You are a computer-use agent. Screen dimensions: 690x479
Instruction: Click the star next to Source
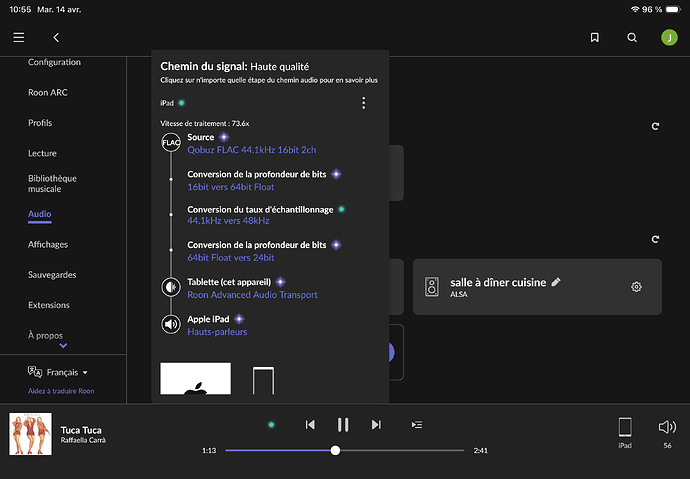pyautogui.click(x=224, y=137)
